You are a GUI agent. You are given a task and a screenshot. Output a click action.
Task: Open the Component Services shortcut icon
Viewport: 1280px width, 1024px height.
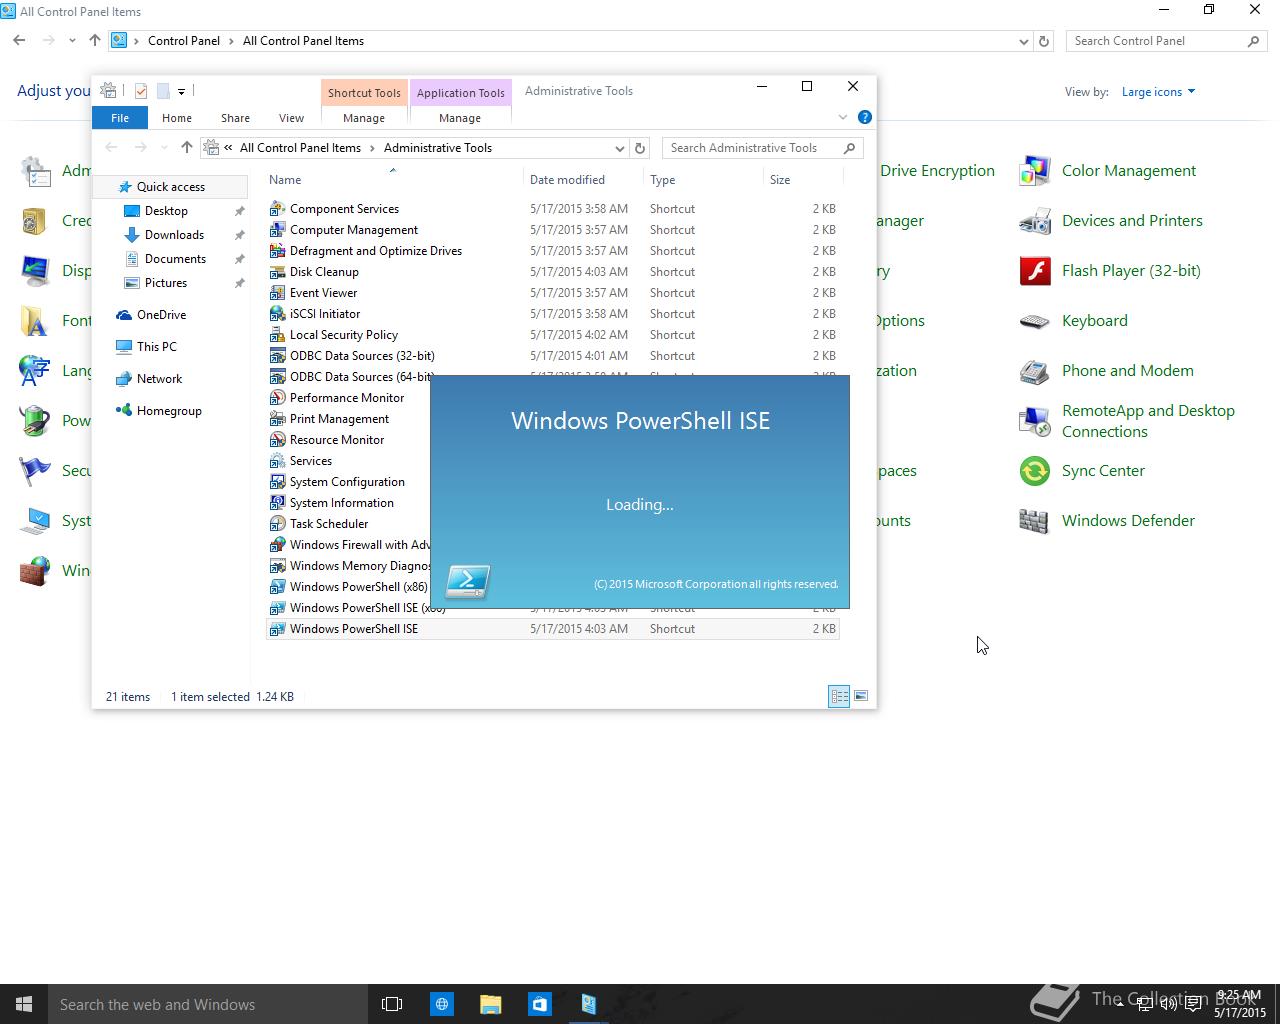[x=277, y=209]
